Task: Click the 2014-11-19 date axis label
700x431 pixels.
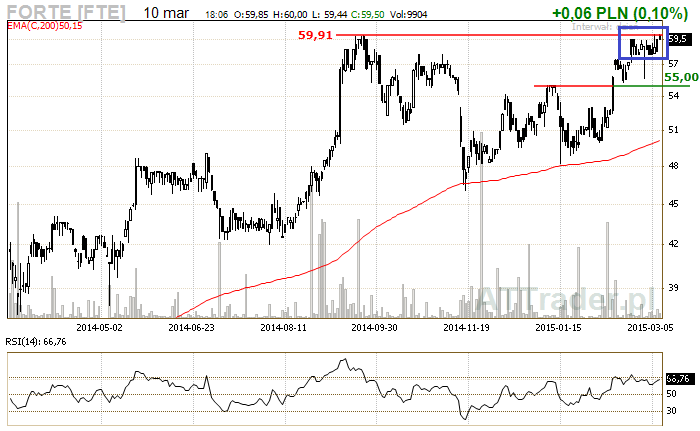Action: tap(467, 327)
